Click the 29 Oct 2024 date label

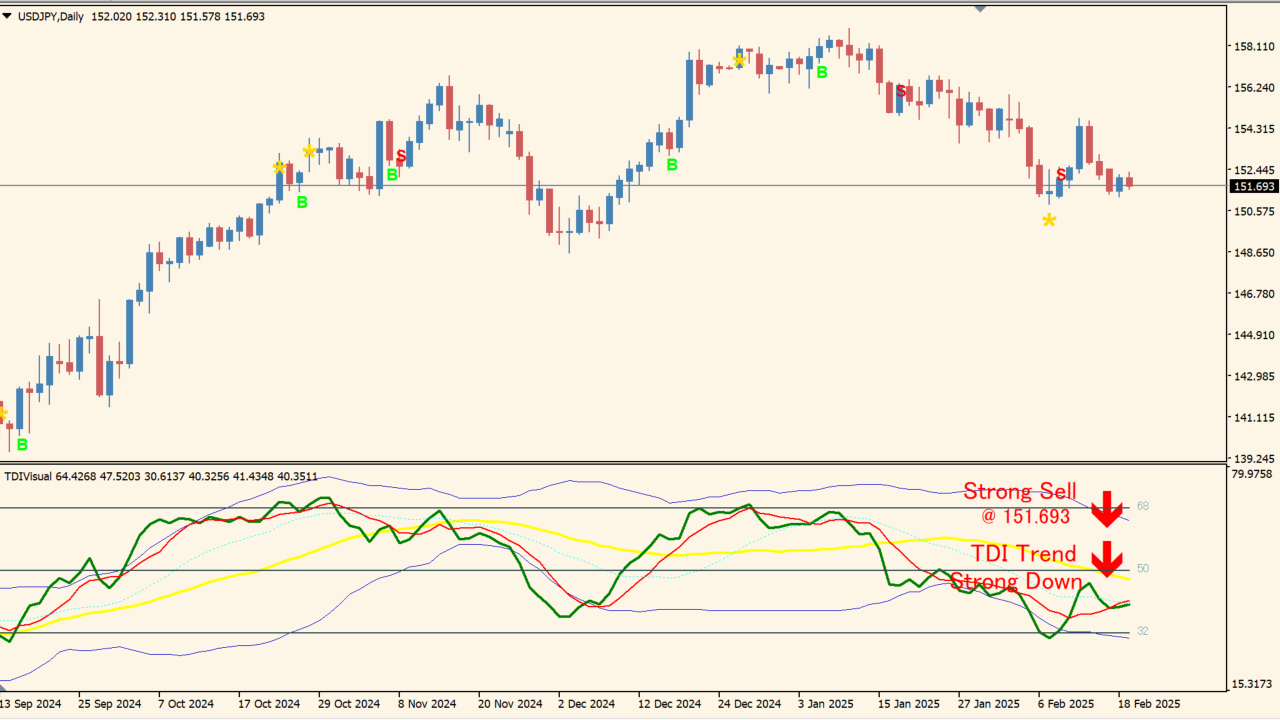click(349, 703)
